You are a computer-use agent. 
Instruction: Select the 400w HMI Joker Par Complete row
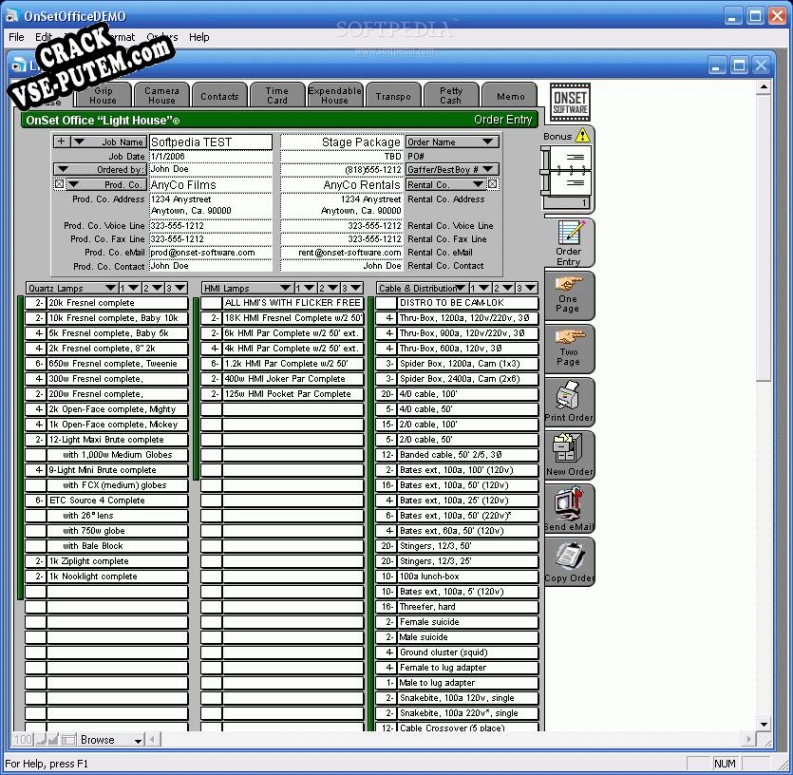(x=282, y=378)
